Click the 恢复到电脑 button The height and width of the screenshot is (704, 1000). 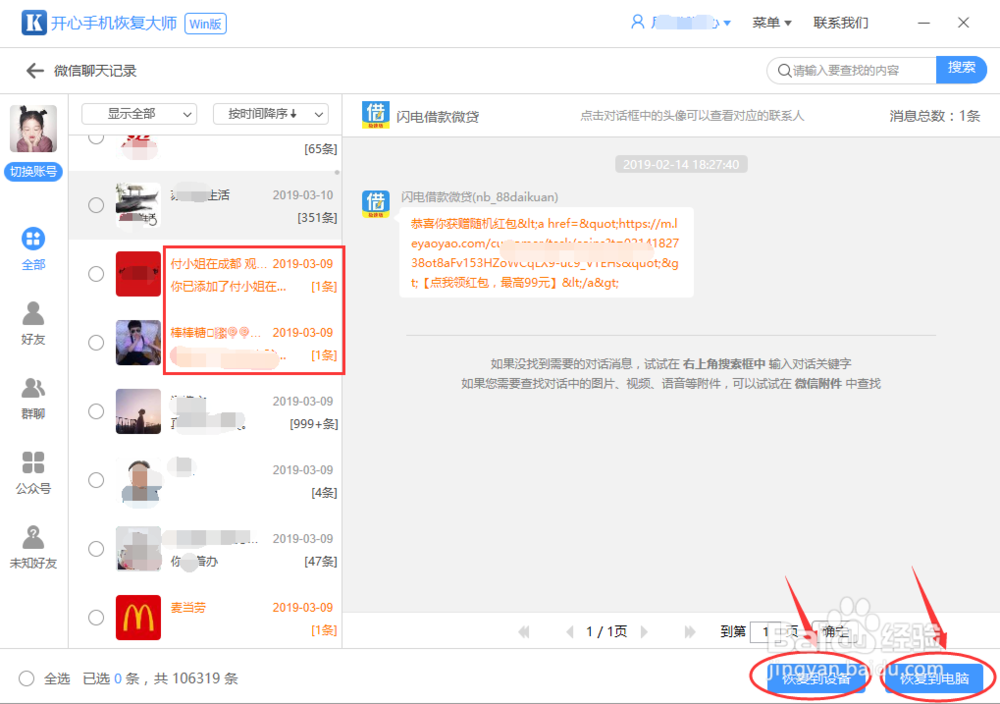pyautogui.click(x=934, y=678)
